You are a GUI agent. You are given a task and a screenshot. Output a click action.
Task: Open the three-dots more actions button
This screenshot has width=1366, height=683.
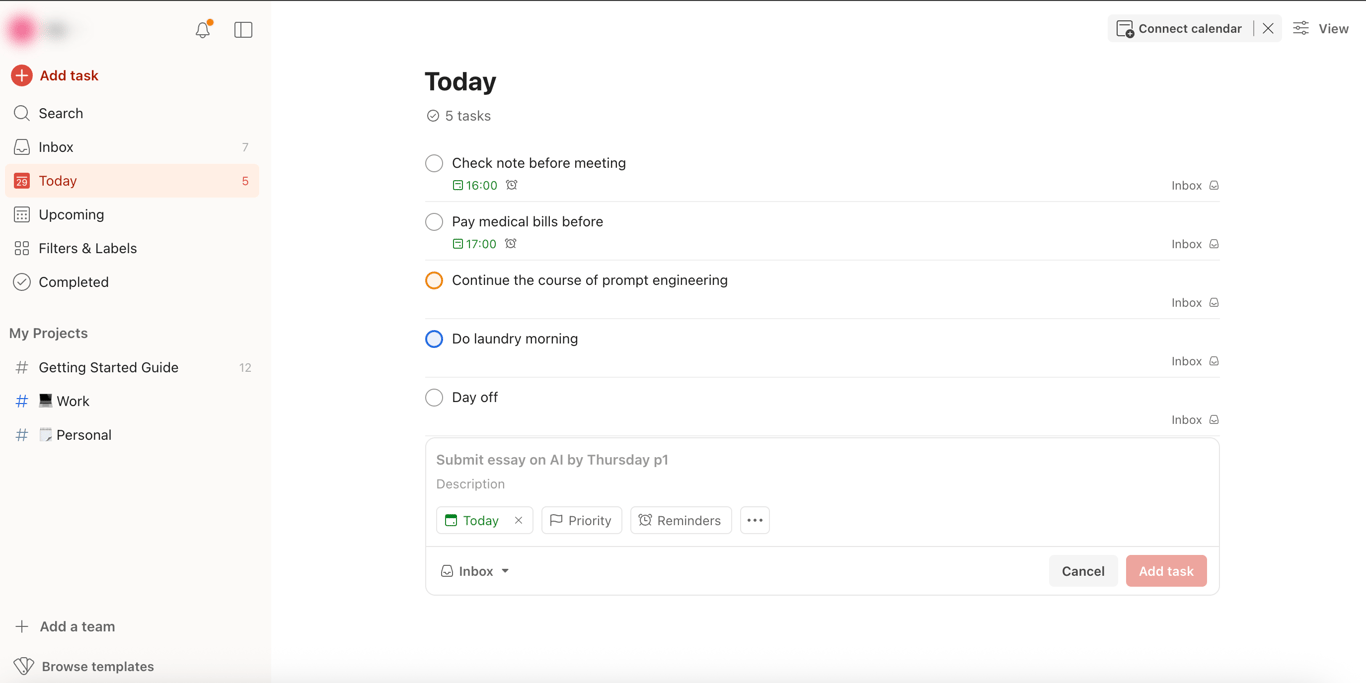[x=755, y=520]
